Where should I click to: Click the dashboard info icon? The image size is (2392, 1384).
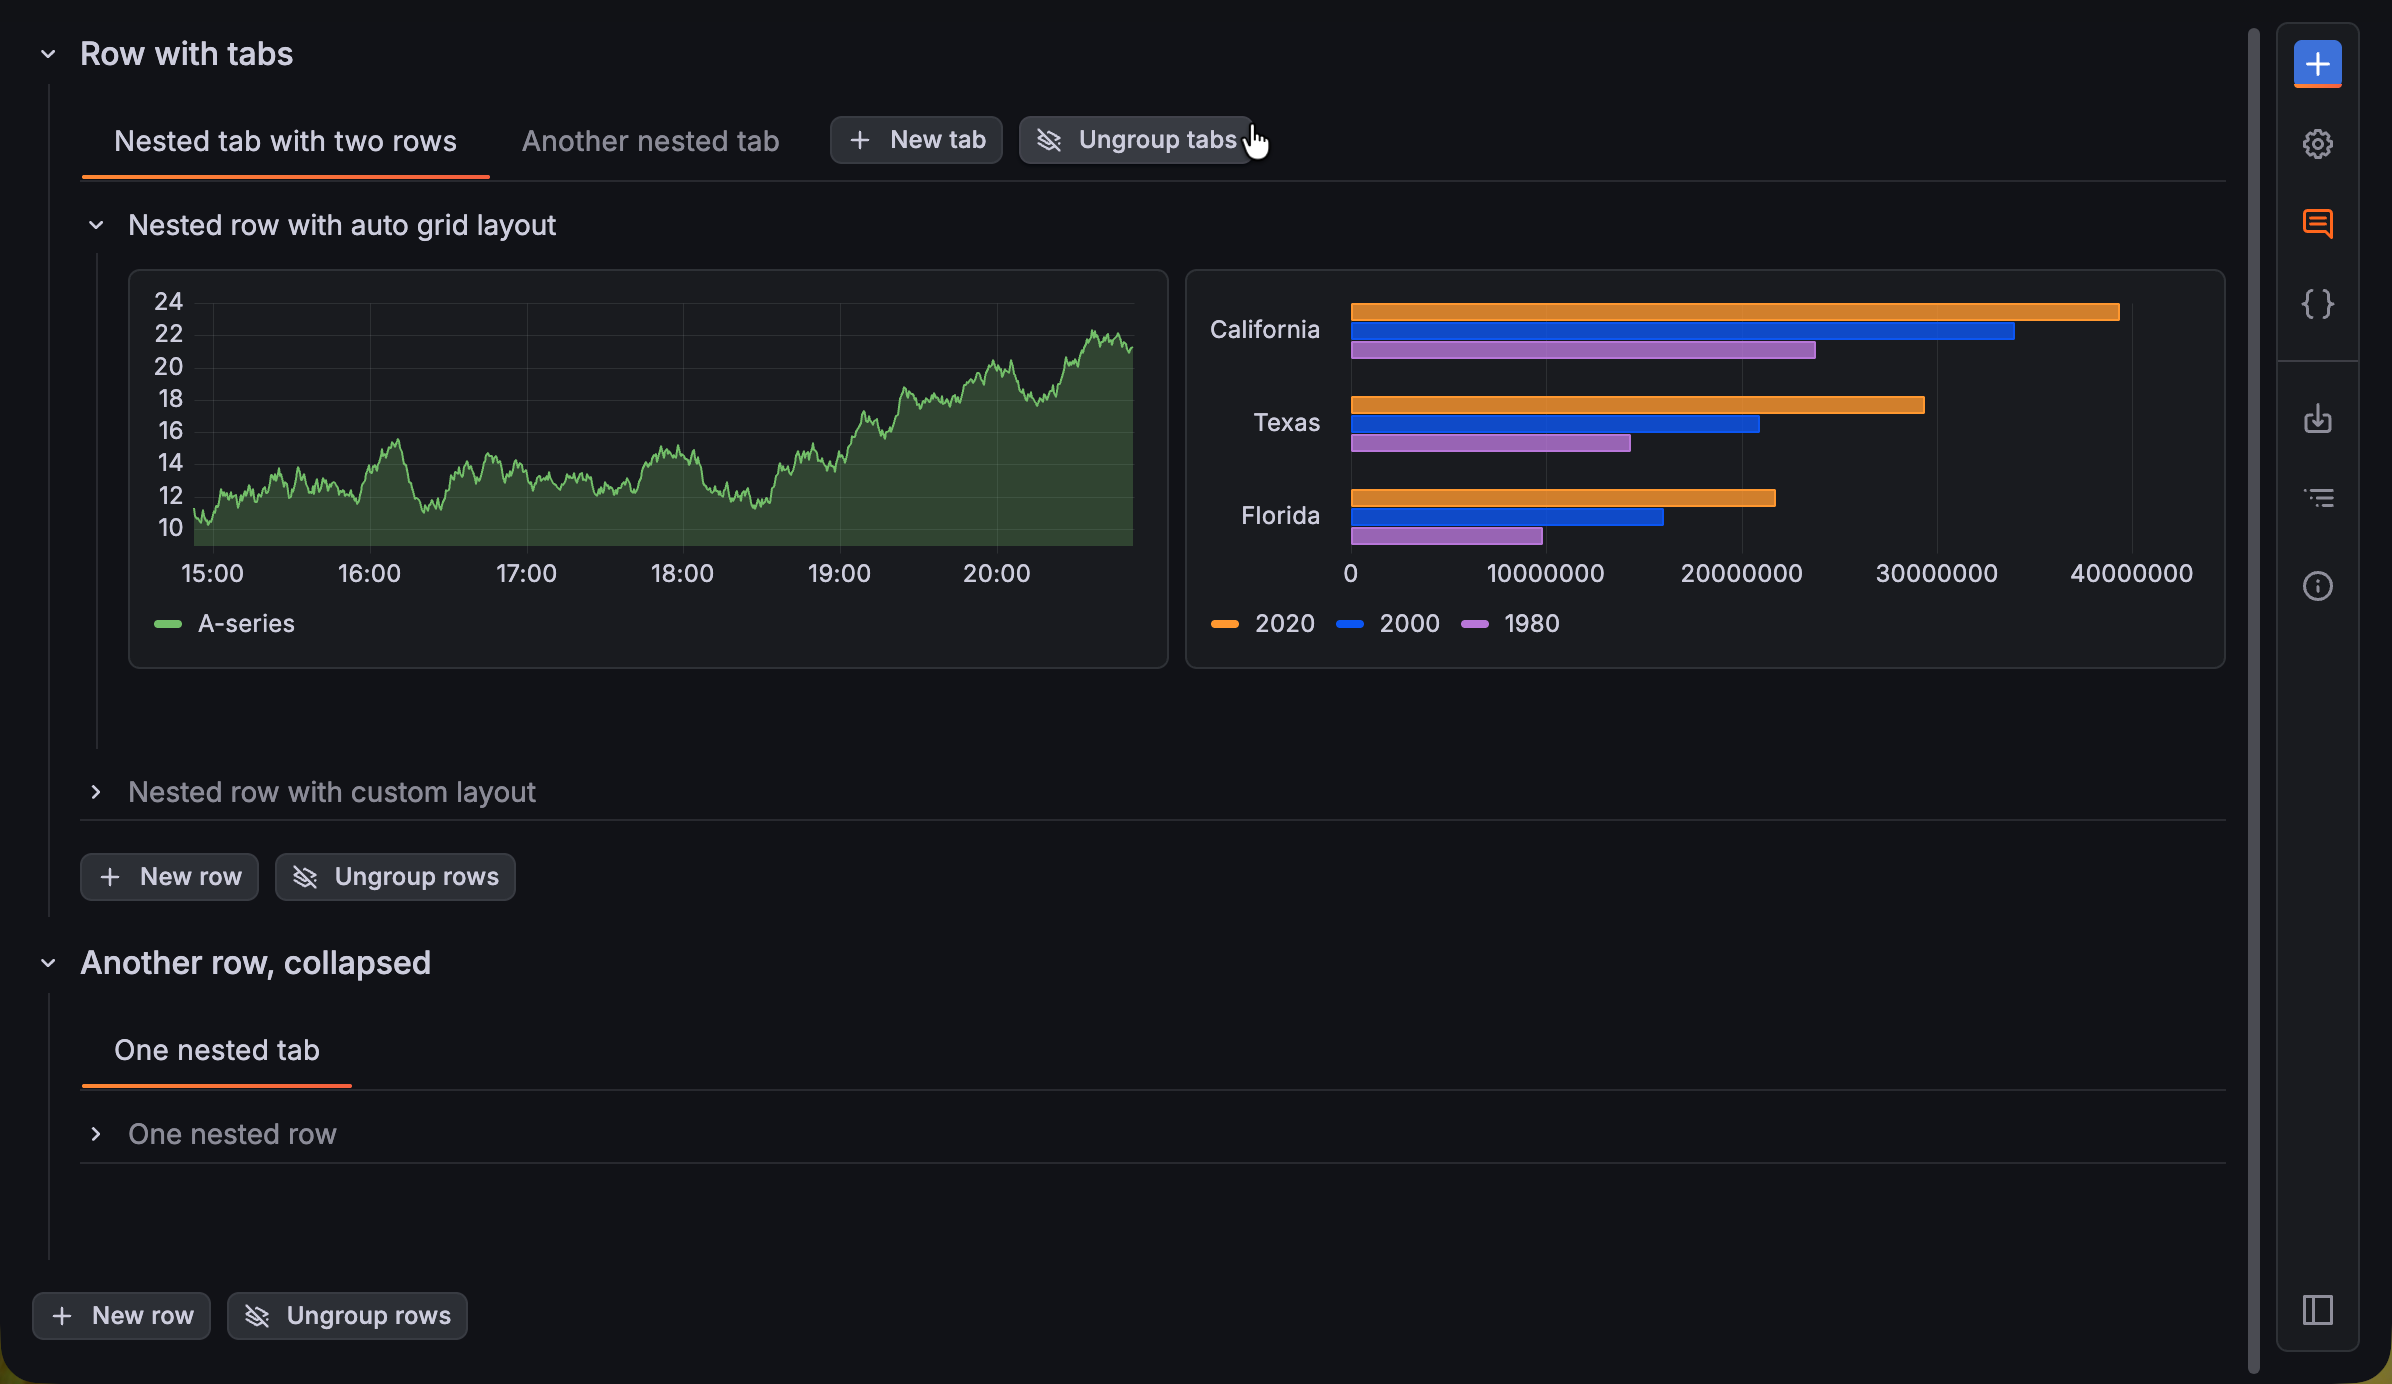(x=2317, y=585)
